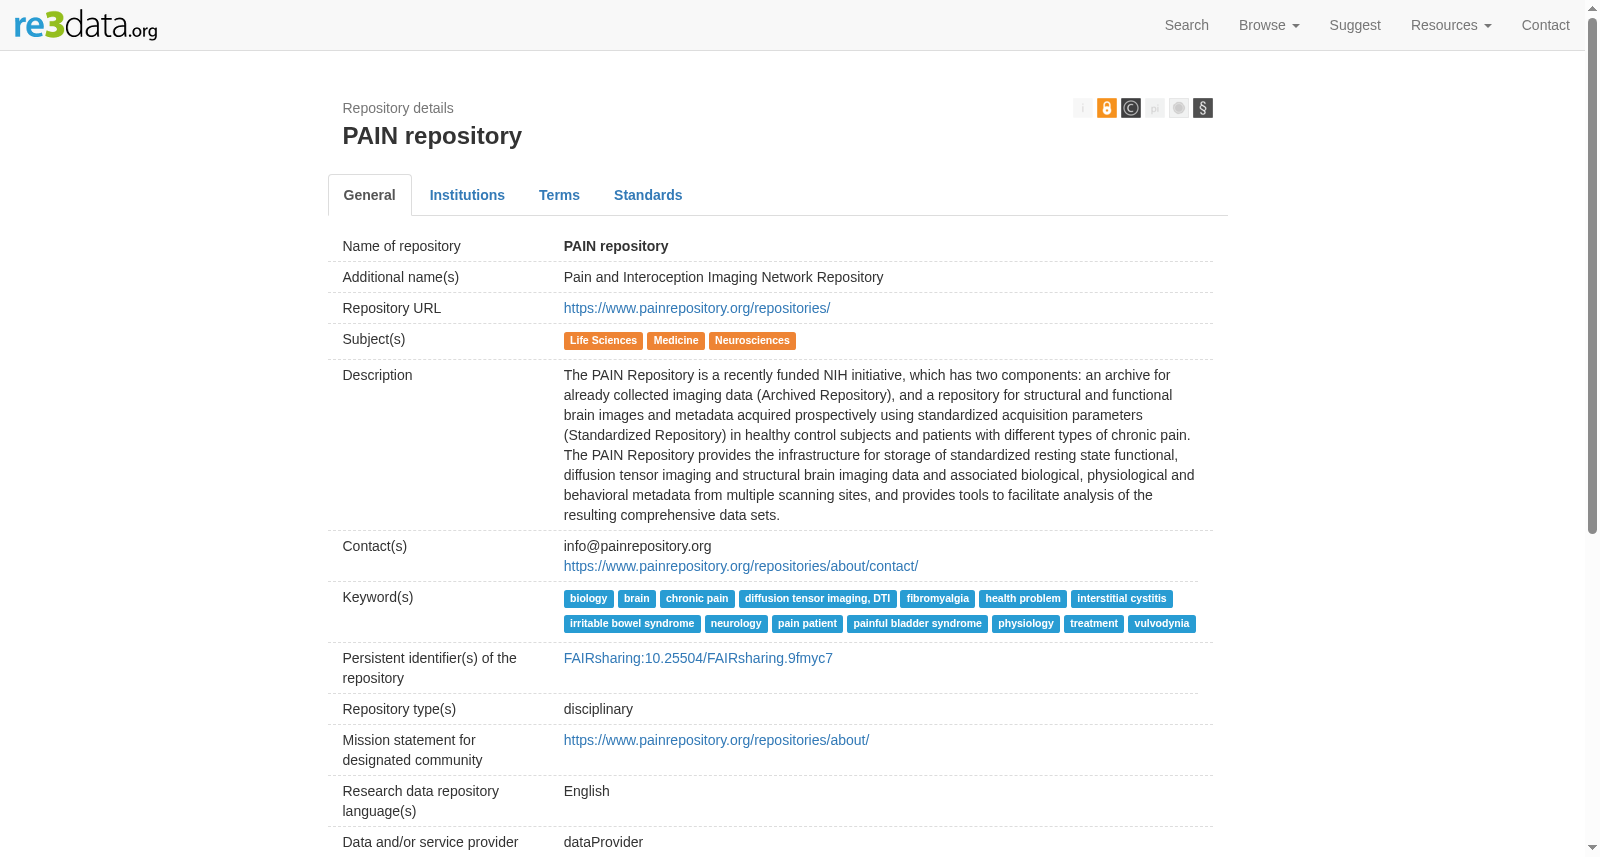Open the Suggest page
Image resolution: width=1600 pixels, height=857 pixels.
(x=1355, y=25)
